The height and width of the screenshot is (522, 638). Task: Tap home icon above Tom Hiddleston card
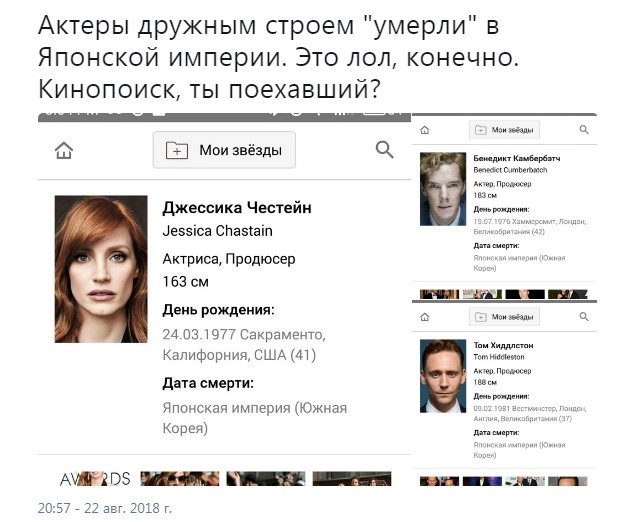[424, 317]
